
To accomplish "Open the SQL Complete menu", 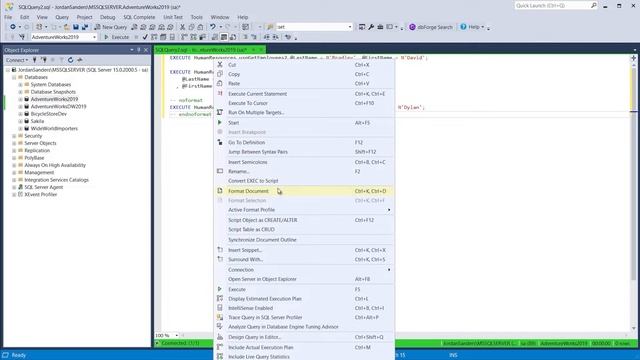I will (139, 17).
